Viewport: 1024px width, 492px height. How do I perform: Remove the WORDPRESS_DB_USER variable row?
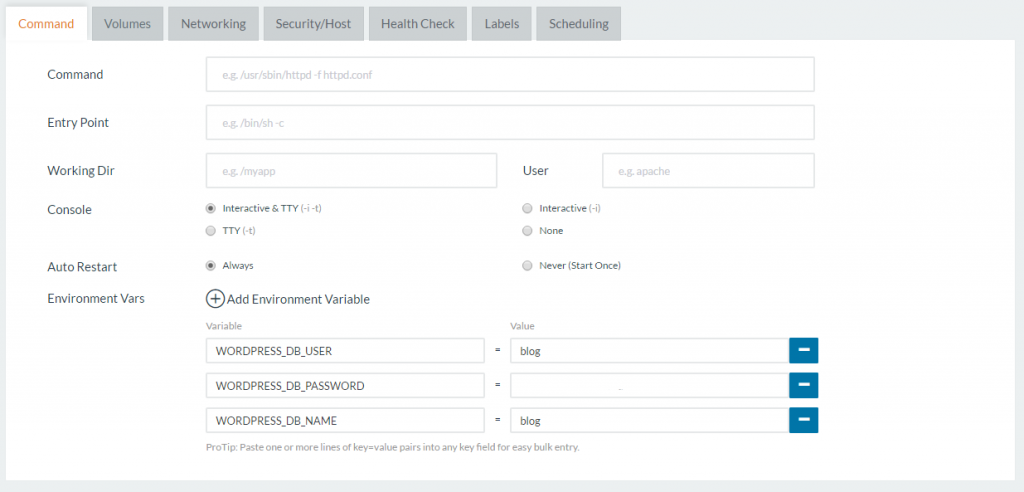(x=804, y=351)
